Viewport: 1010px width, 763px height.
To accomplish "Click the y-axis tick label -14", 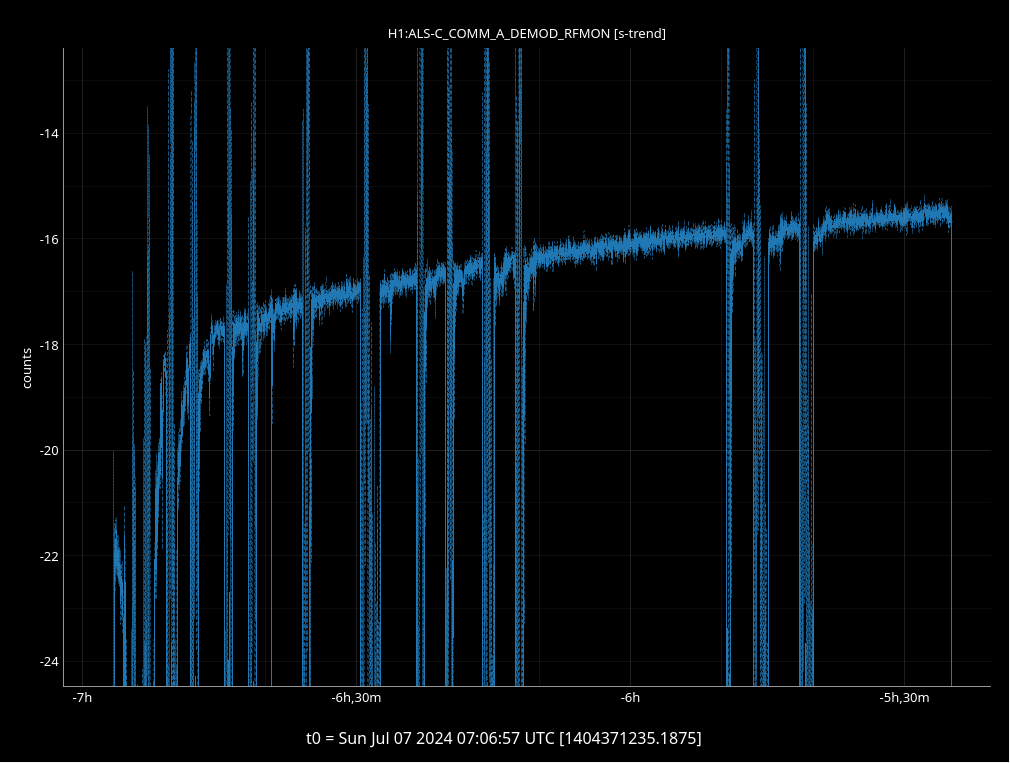I will [49, 134].
